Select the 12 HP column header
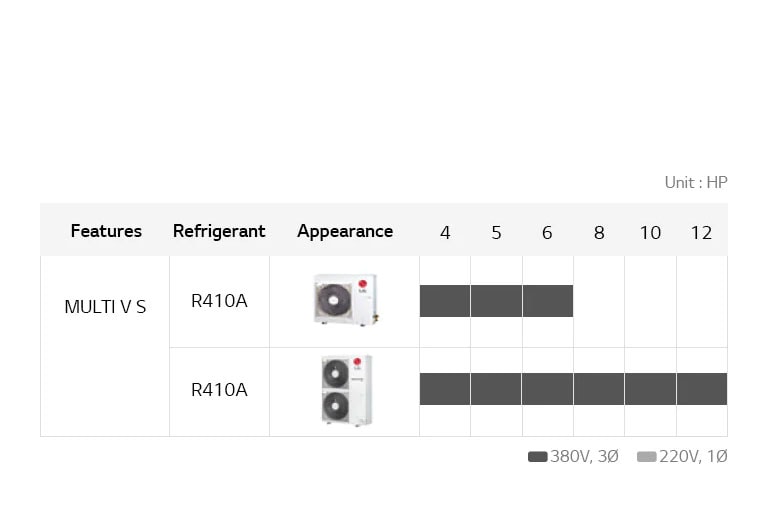The width and height of the screenshot is (768, 525). click(x=701, y=233)
